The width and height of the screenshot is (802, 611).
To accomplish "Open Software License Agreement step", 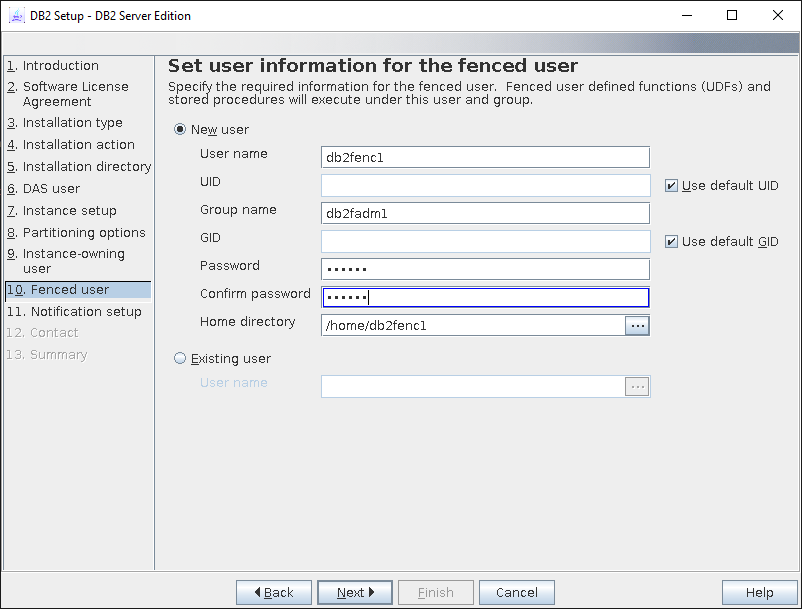I will click(x=75, y=94).
